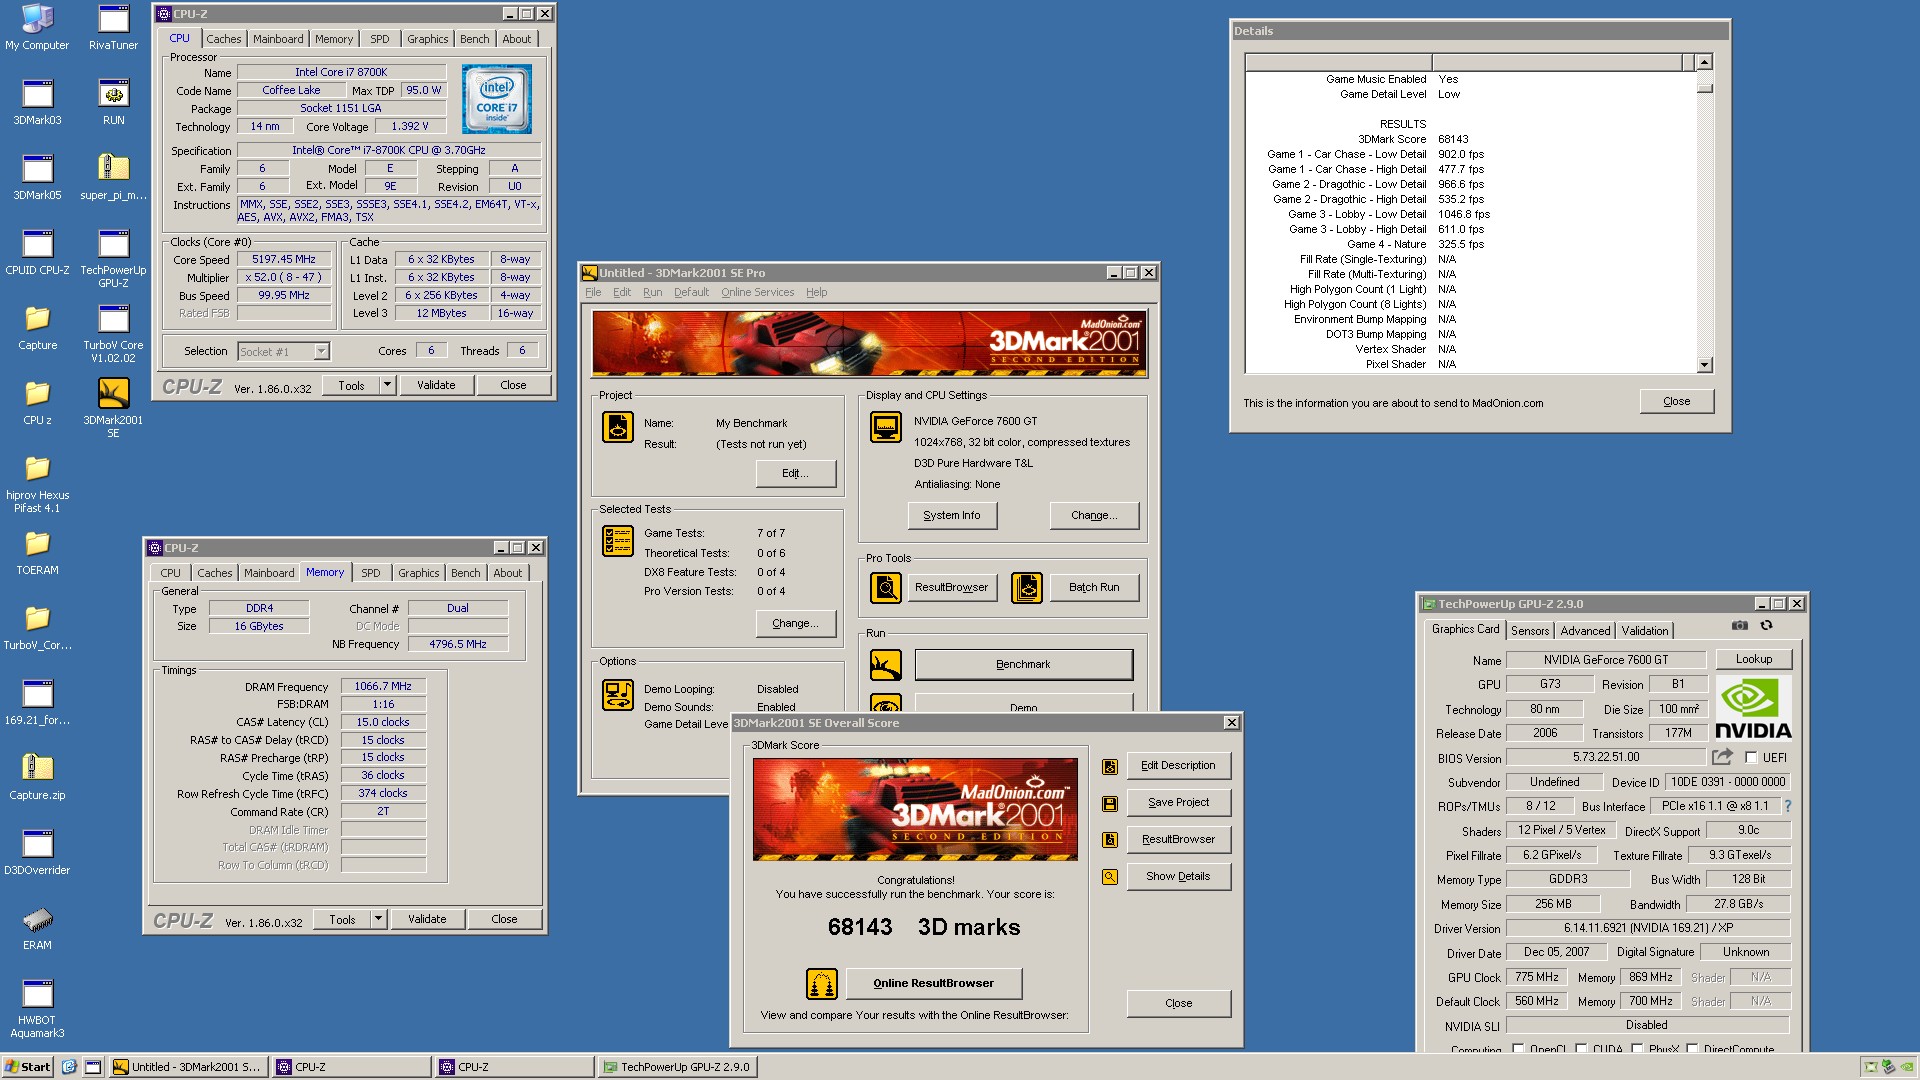The height and width of the screenshot is (1080, 1920).
Task: Open the 3DMark2001 SE desktop shortcut
Action: coord(113,408)
